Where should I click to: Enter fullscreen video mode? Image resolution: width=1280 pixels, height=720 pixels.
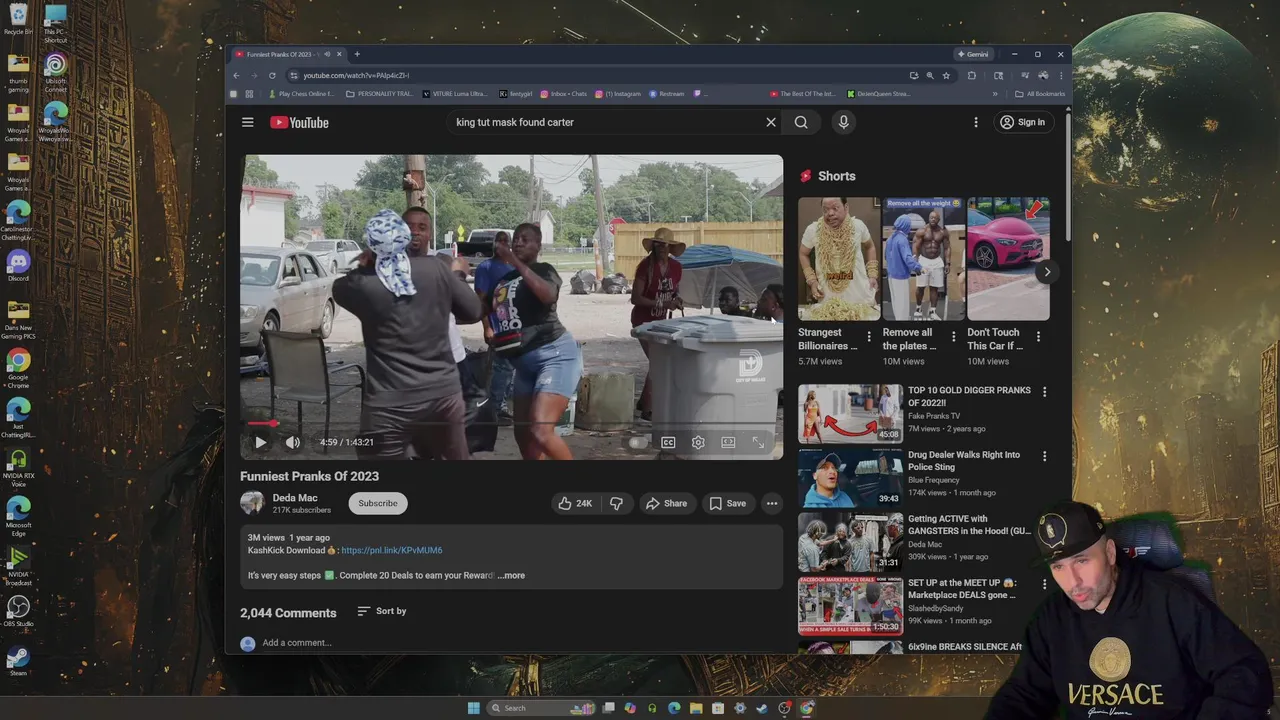[x=758, y=442]
